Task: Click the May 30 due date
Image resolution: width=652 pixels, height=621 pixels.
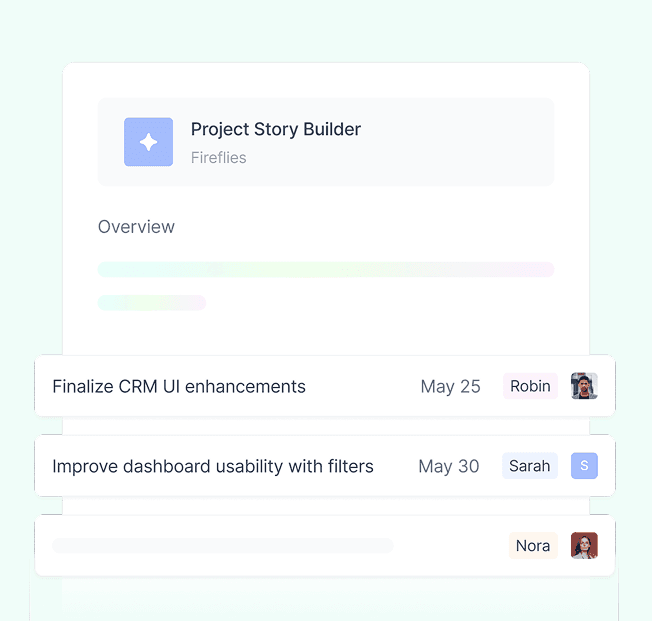Action: (x=449, y=466)
